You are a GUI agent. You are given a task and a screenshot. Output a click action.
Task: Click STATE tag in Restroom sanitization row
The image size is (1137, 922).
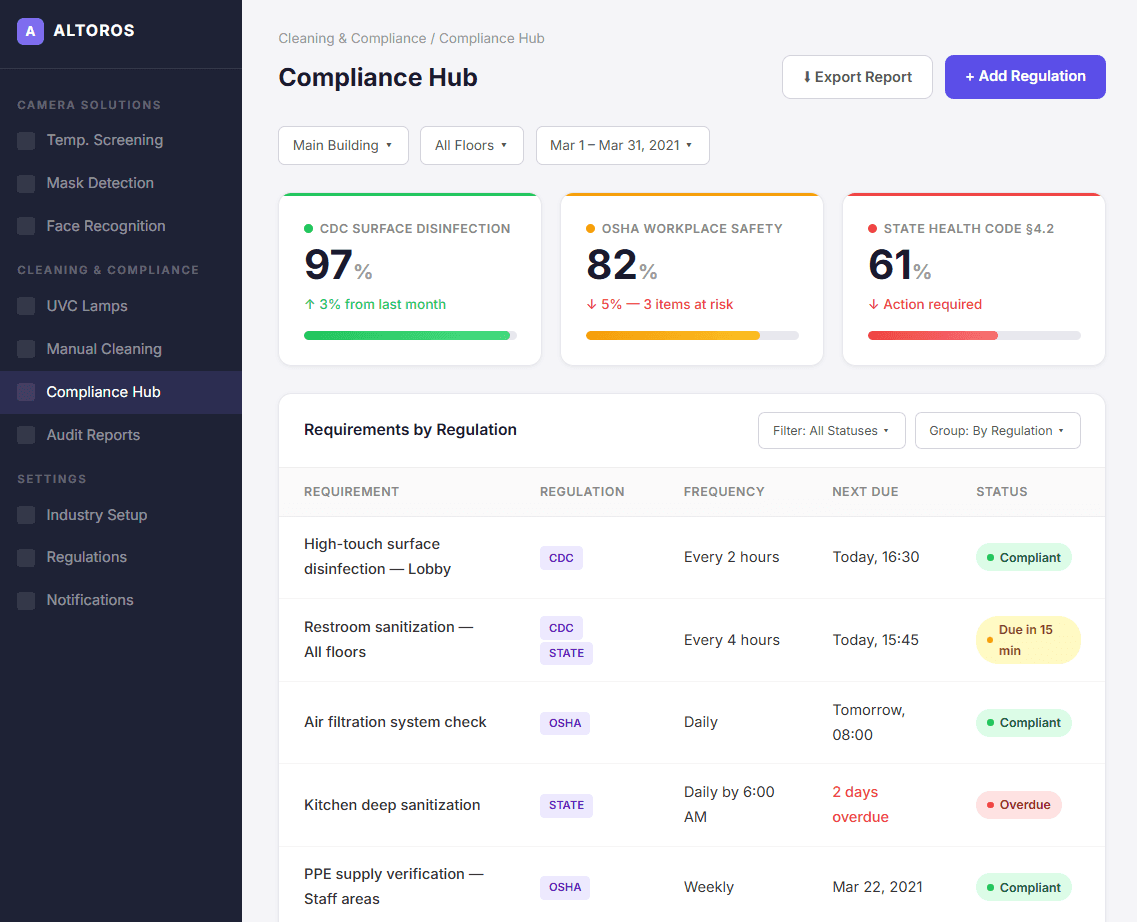click(x=566, y=653)
